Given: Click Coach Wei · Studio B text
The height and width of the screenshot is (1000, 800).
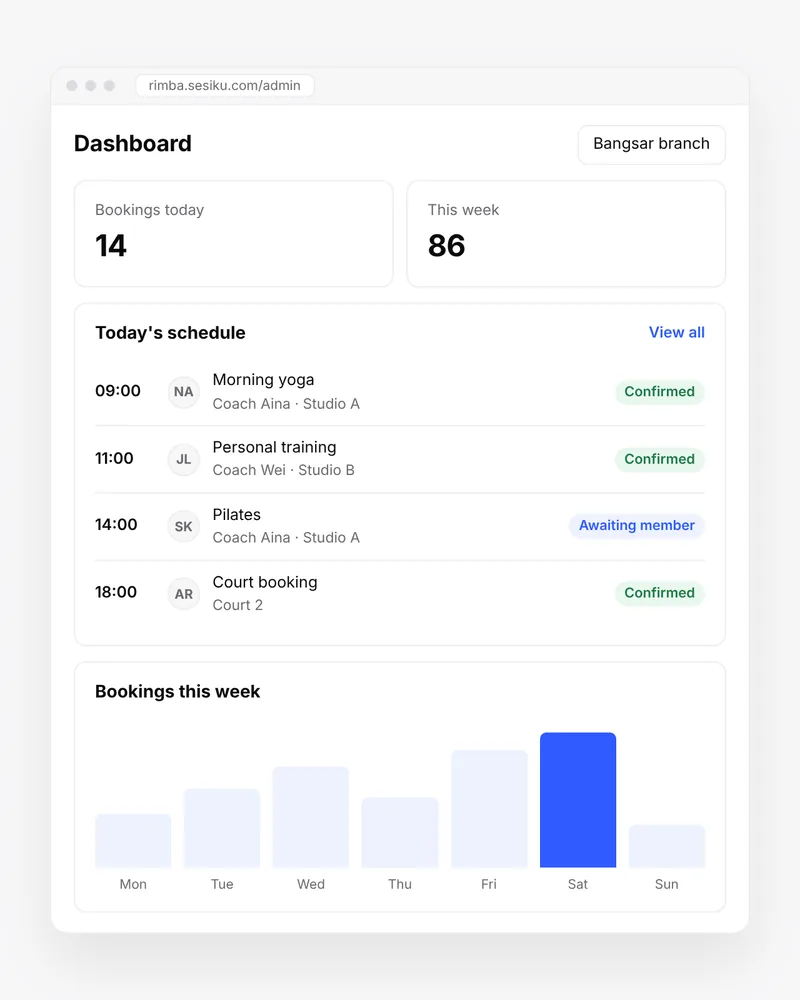Looking at the screenshot, I should tap(283, 470).
